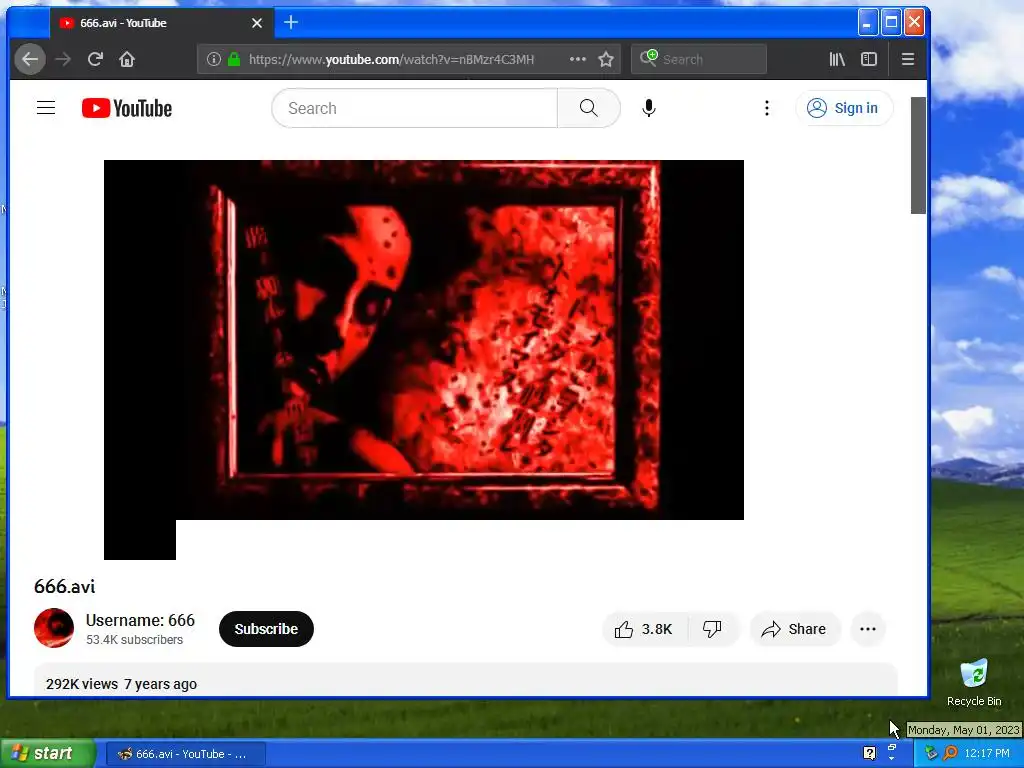Click the 53.4K subscribers text
This screenshot has width=1024, height=768.
(135, 640)
